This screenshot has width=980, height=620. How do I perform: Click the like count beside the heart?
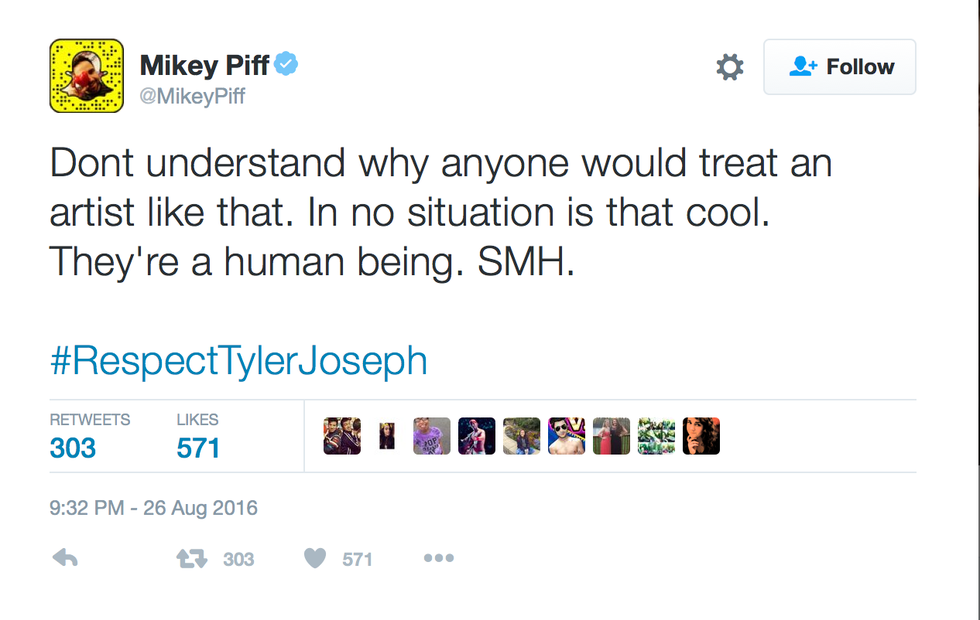coord(357,559)
